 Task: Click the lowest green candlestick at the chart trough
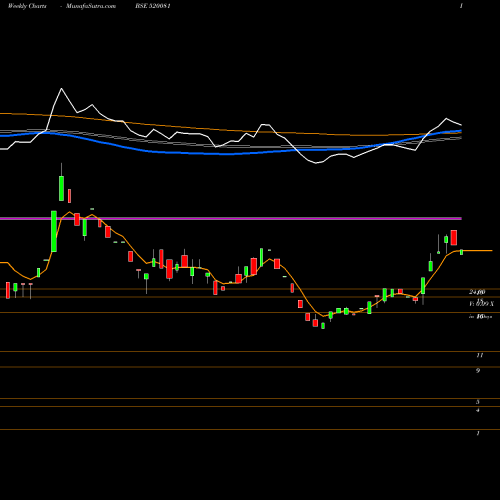(323, 326)
